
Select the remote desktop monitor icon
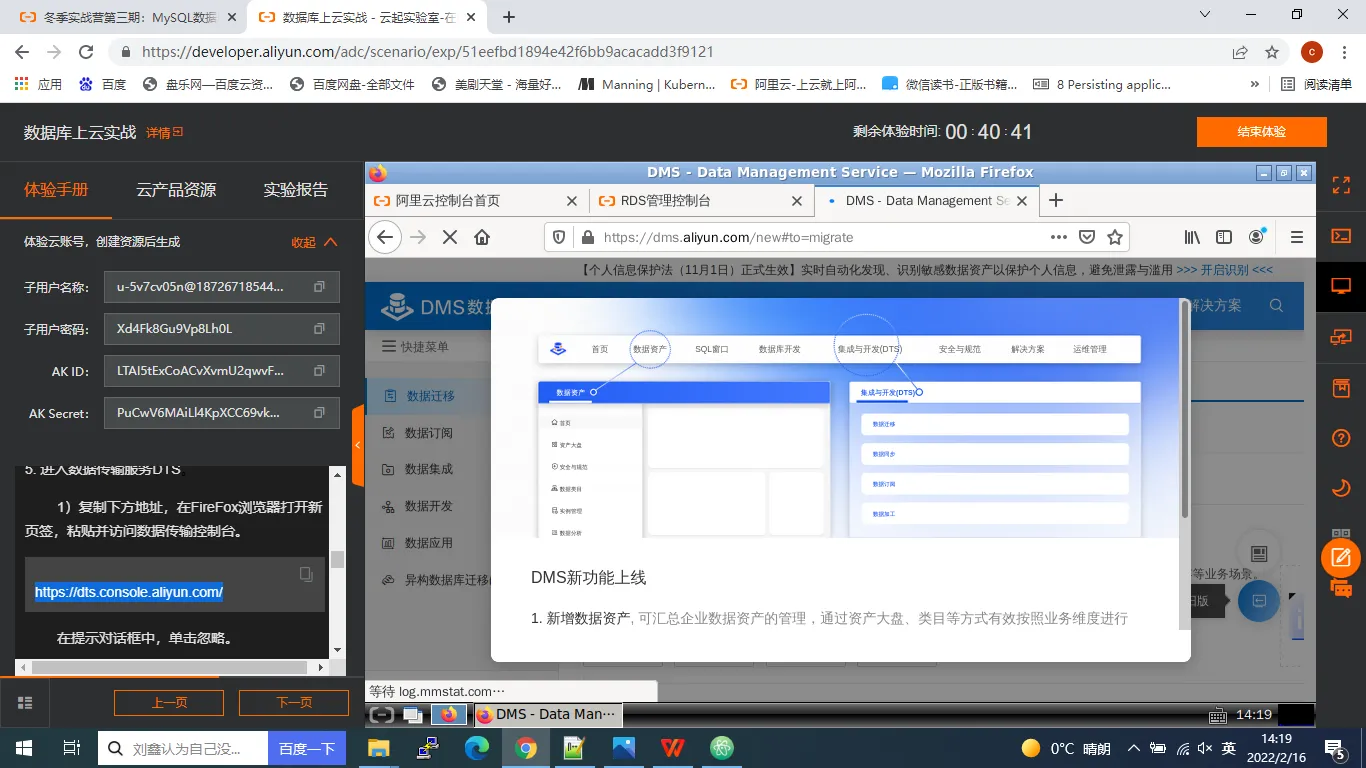[x=1341, y=286]
